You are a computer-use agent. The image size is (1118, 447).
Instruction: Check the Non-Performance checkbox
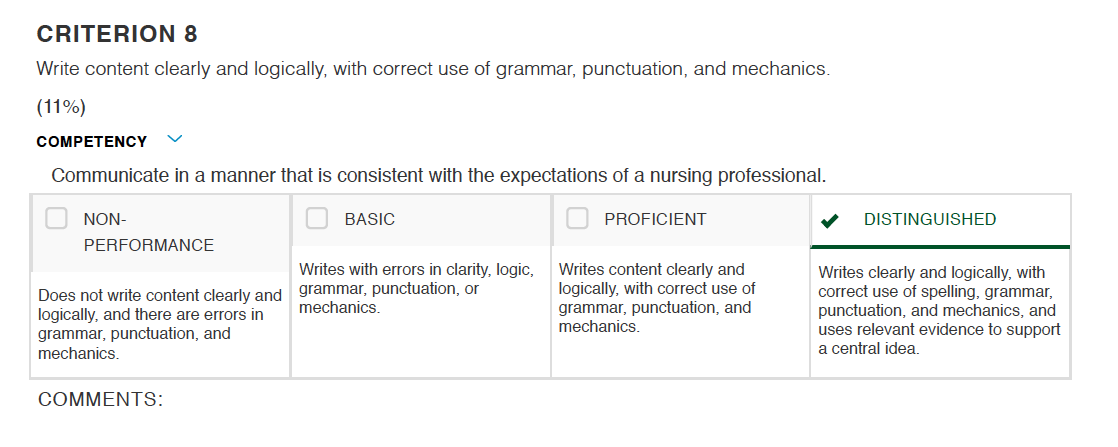click(56, 218)
